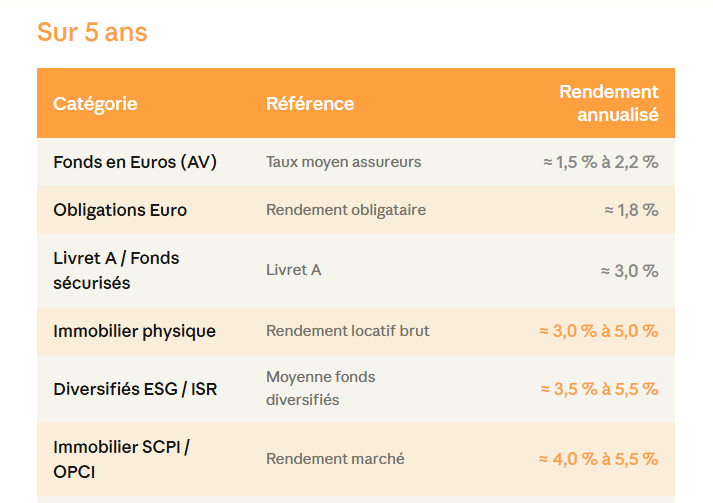Click the ≈ 3,0 % à 5,0 % value

click(599, 331)
